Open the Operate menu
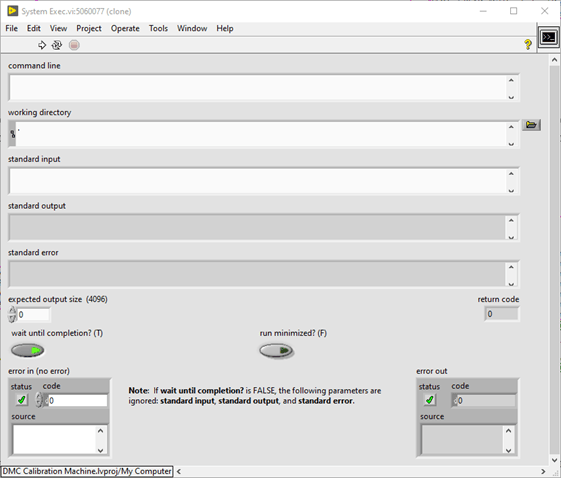 pos(125,29)
